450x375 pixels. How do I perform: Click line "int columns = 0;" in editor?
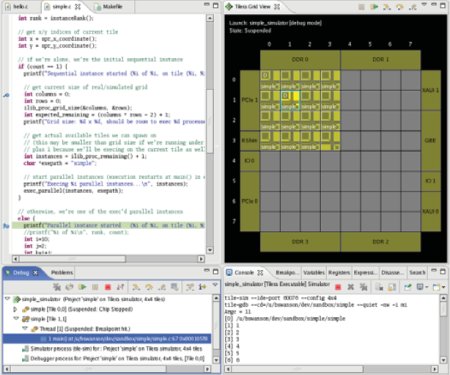coord(47,94)
